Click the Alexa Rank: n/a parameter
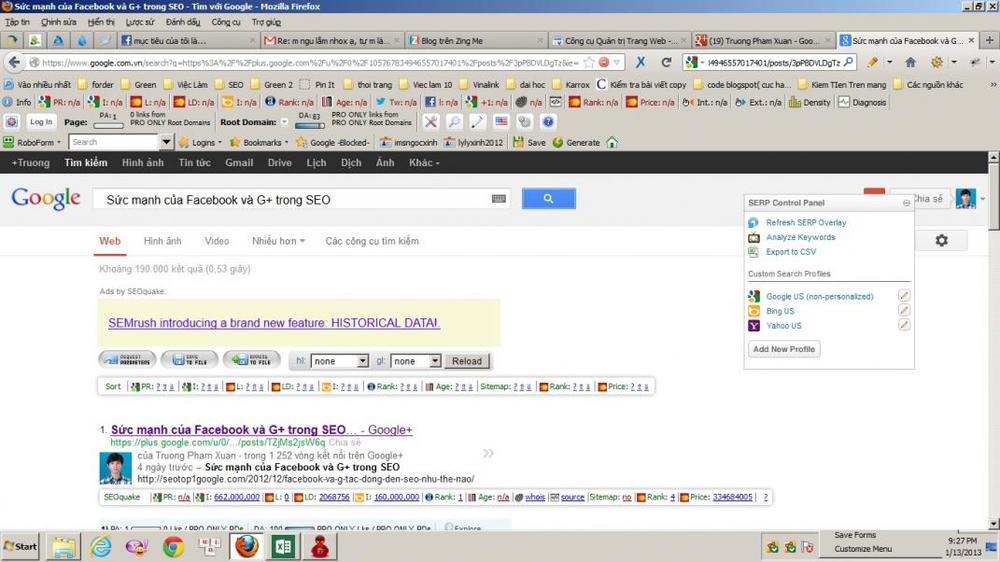This screenshot has width=1000, height=562. click(x=290, y=102)
